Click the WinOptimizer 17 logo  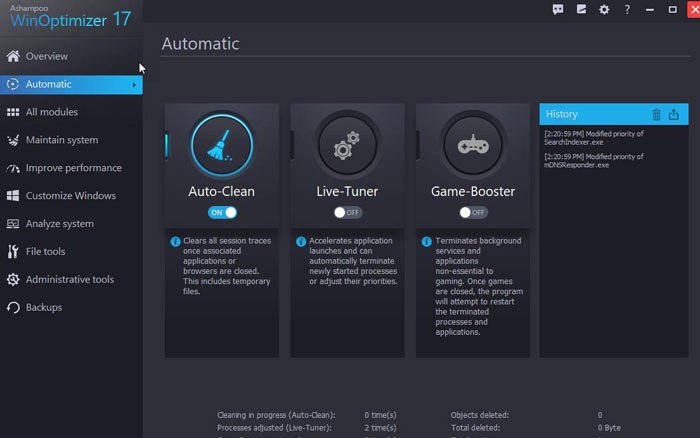coord(70,17)
